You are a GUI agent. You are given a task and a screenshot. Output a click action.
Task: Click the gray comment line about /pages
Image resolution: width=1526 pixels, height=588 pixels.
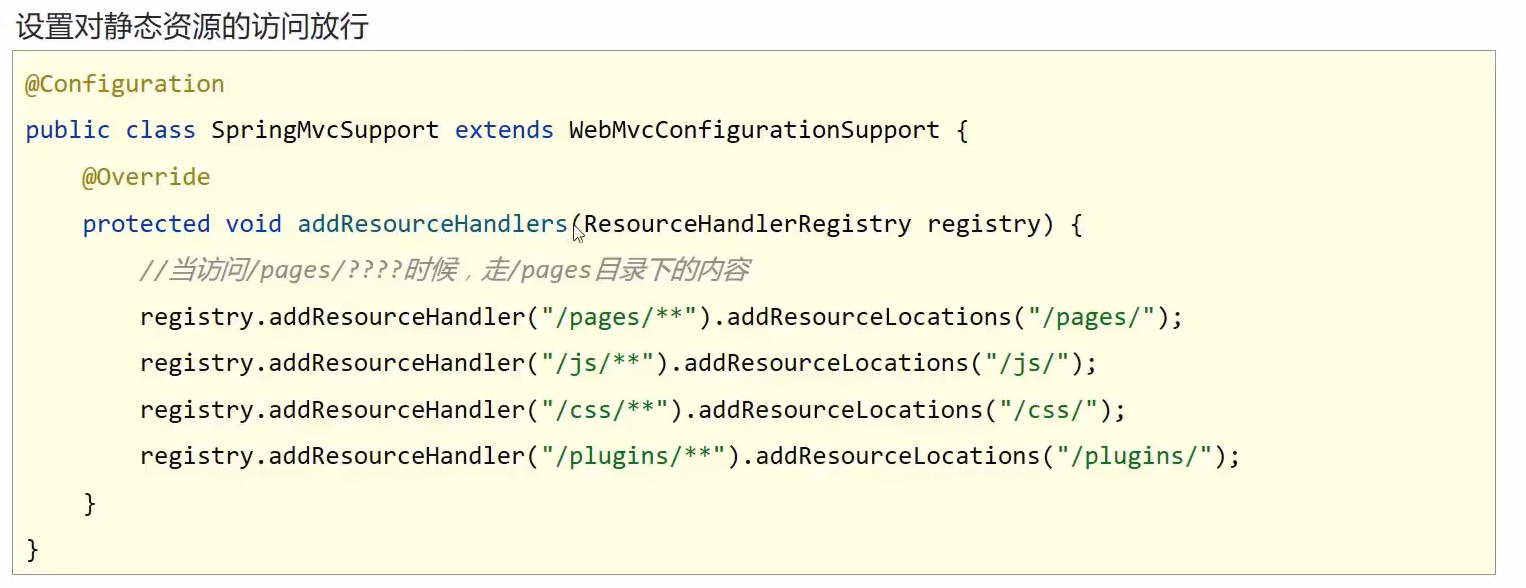click(445, 270)
